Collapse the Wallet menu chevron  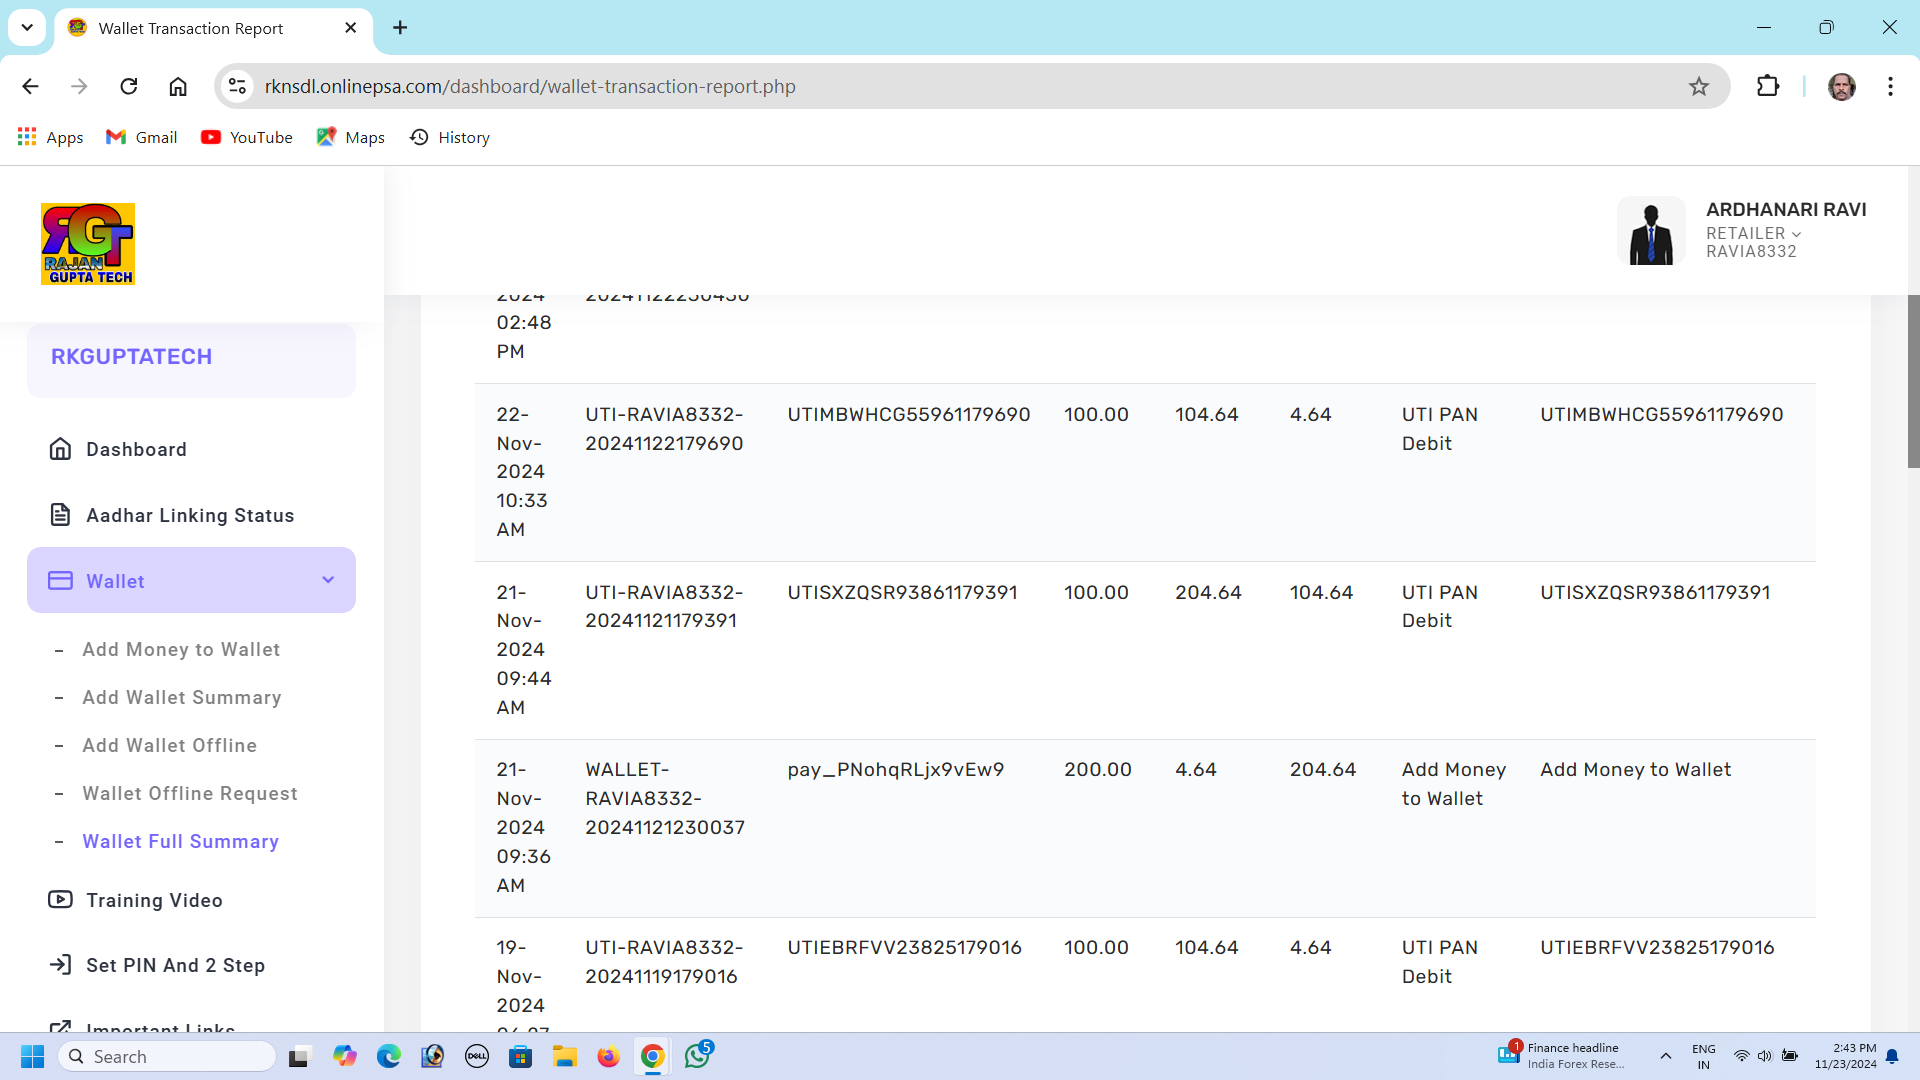click(x=328, y=580)
